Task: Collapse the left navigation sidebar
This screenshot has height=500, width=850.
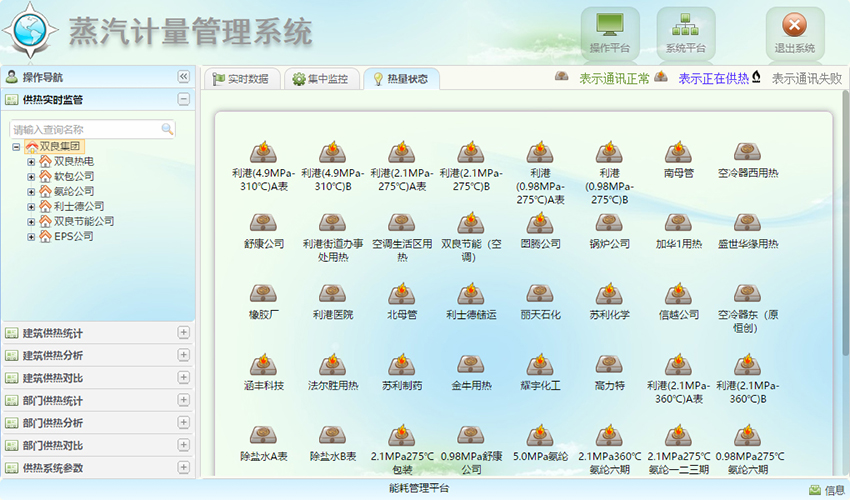Action: (x=183, y=77)
